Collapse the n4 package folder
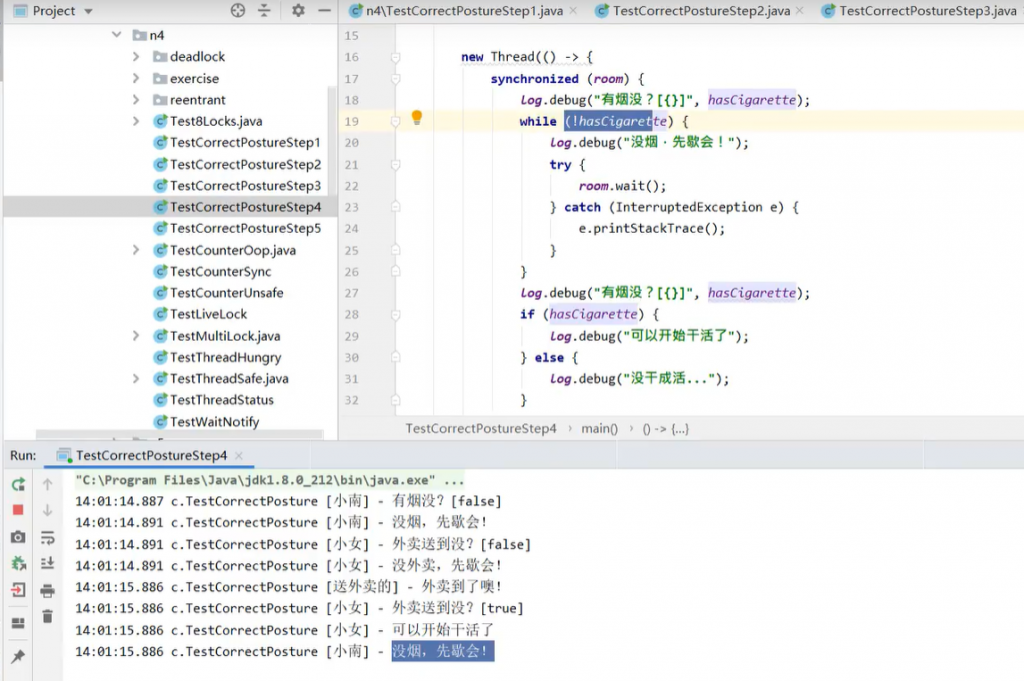The width and height of the screenshot is (1024, 681). (118, 35)
